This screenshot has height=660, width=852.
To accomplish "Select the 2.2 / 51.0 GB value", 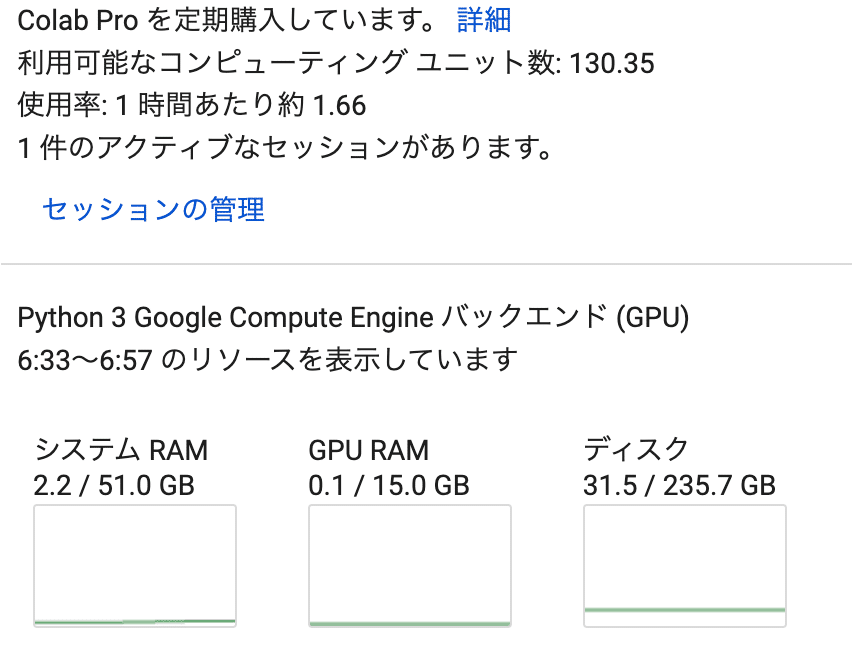I will click(114, 485).
